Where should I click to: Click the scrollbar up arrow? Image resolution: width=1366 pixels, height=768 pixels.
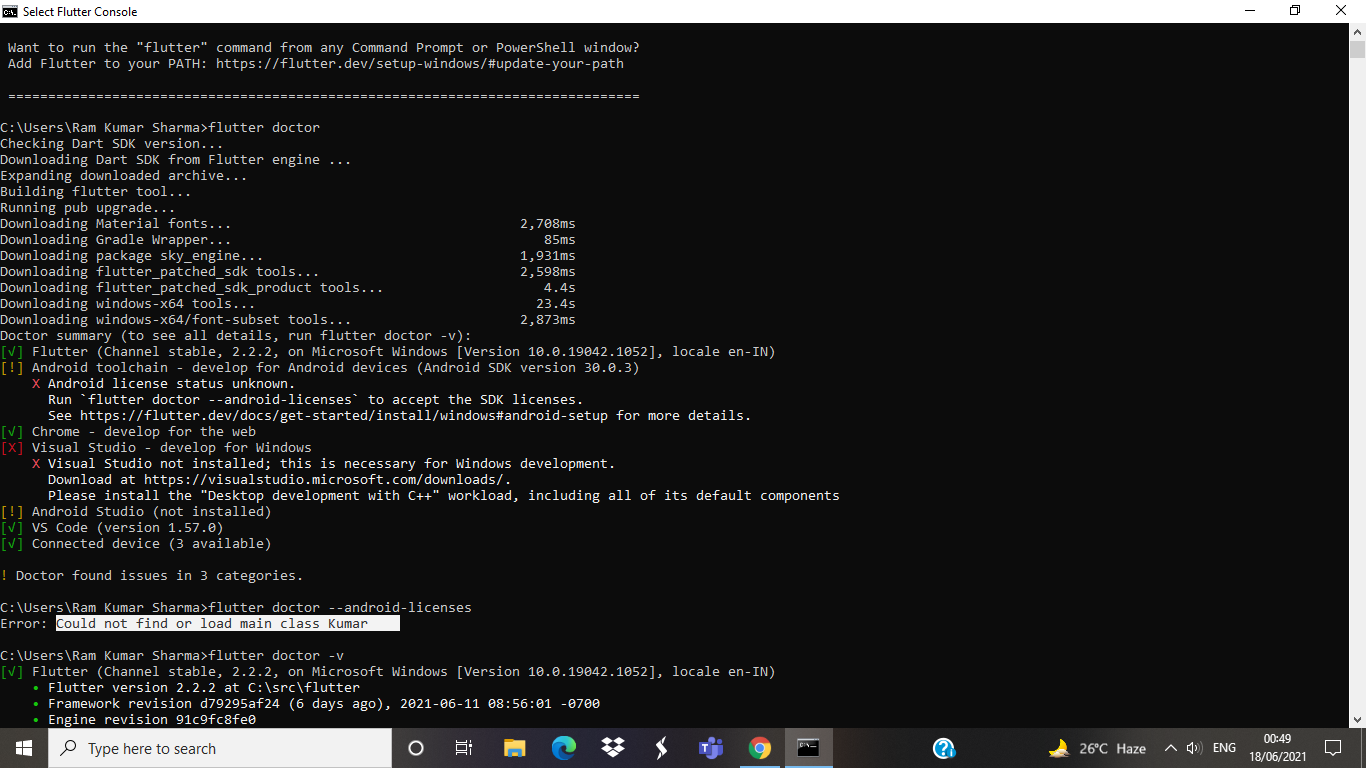point(1358,32)
